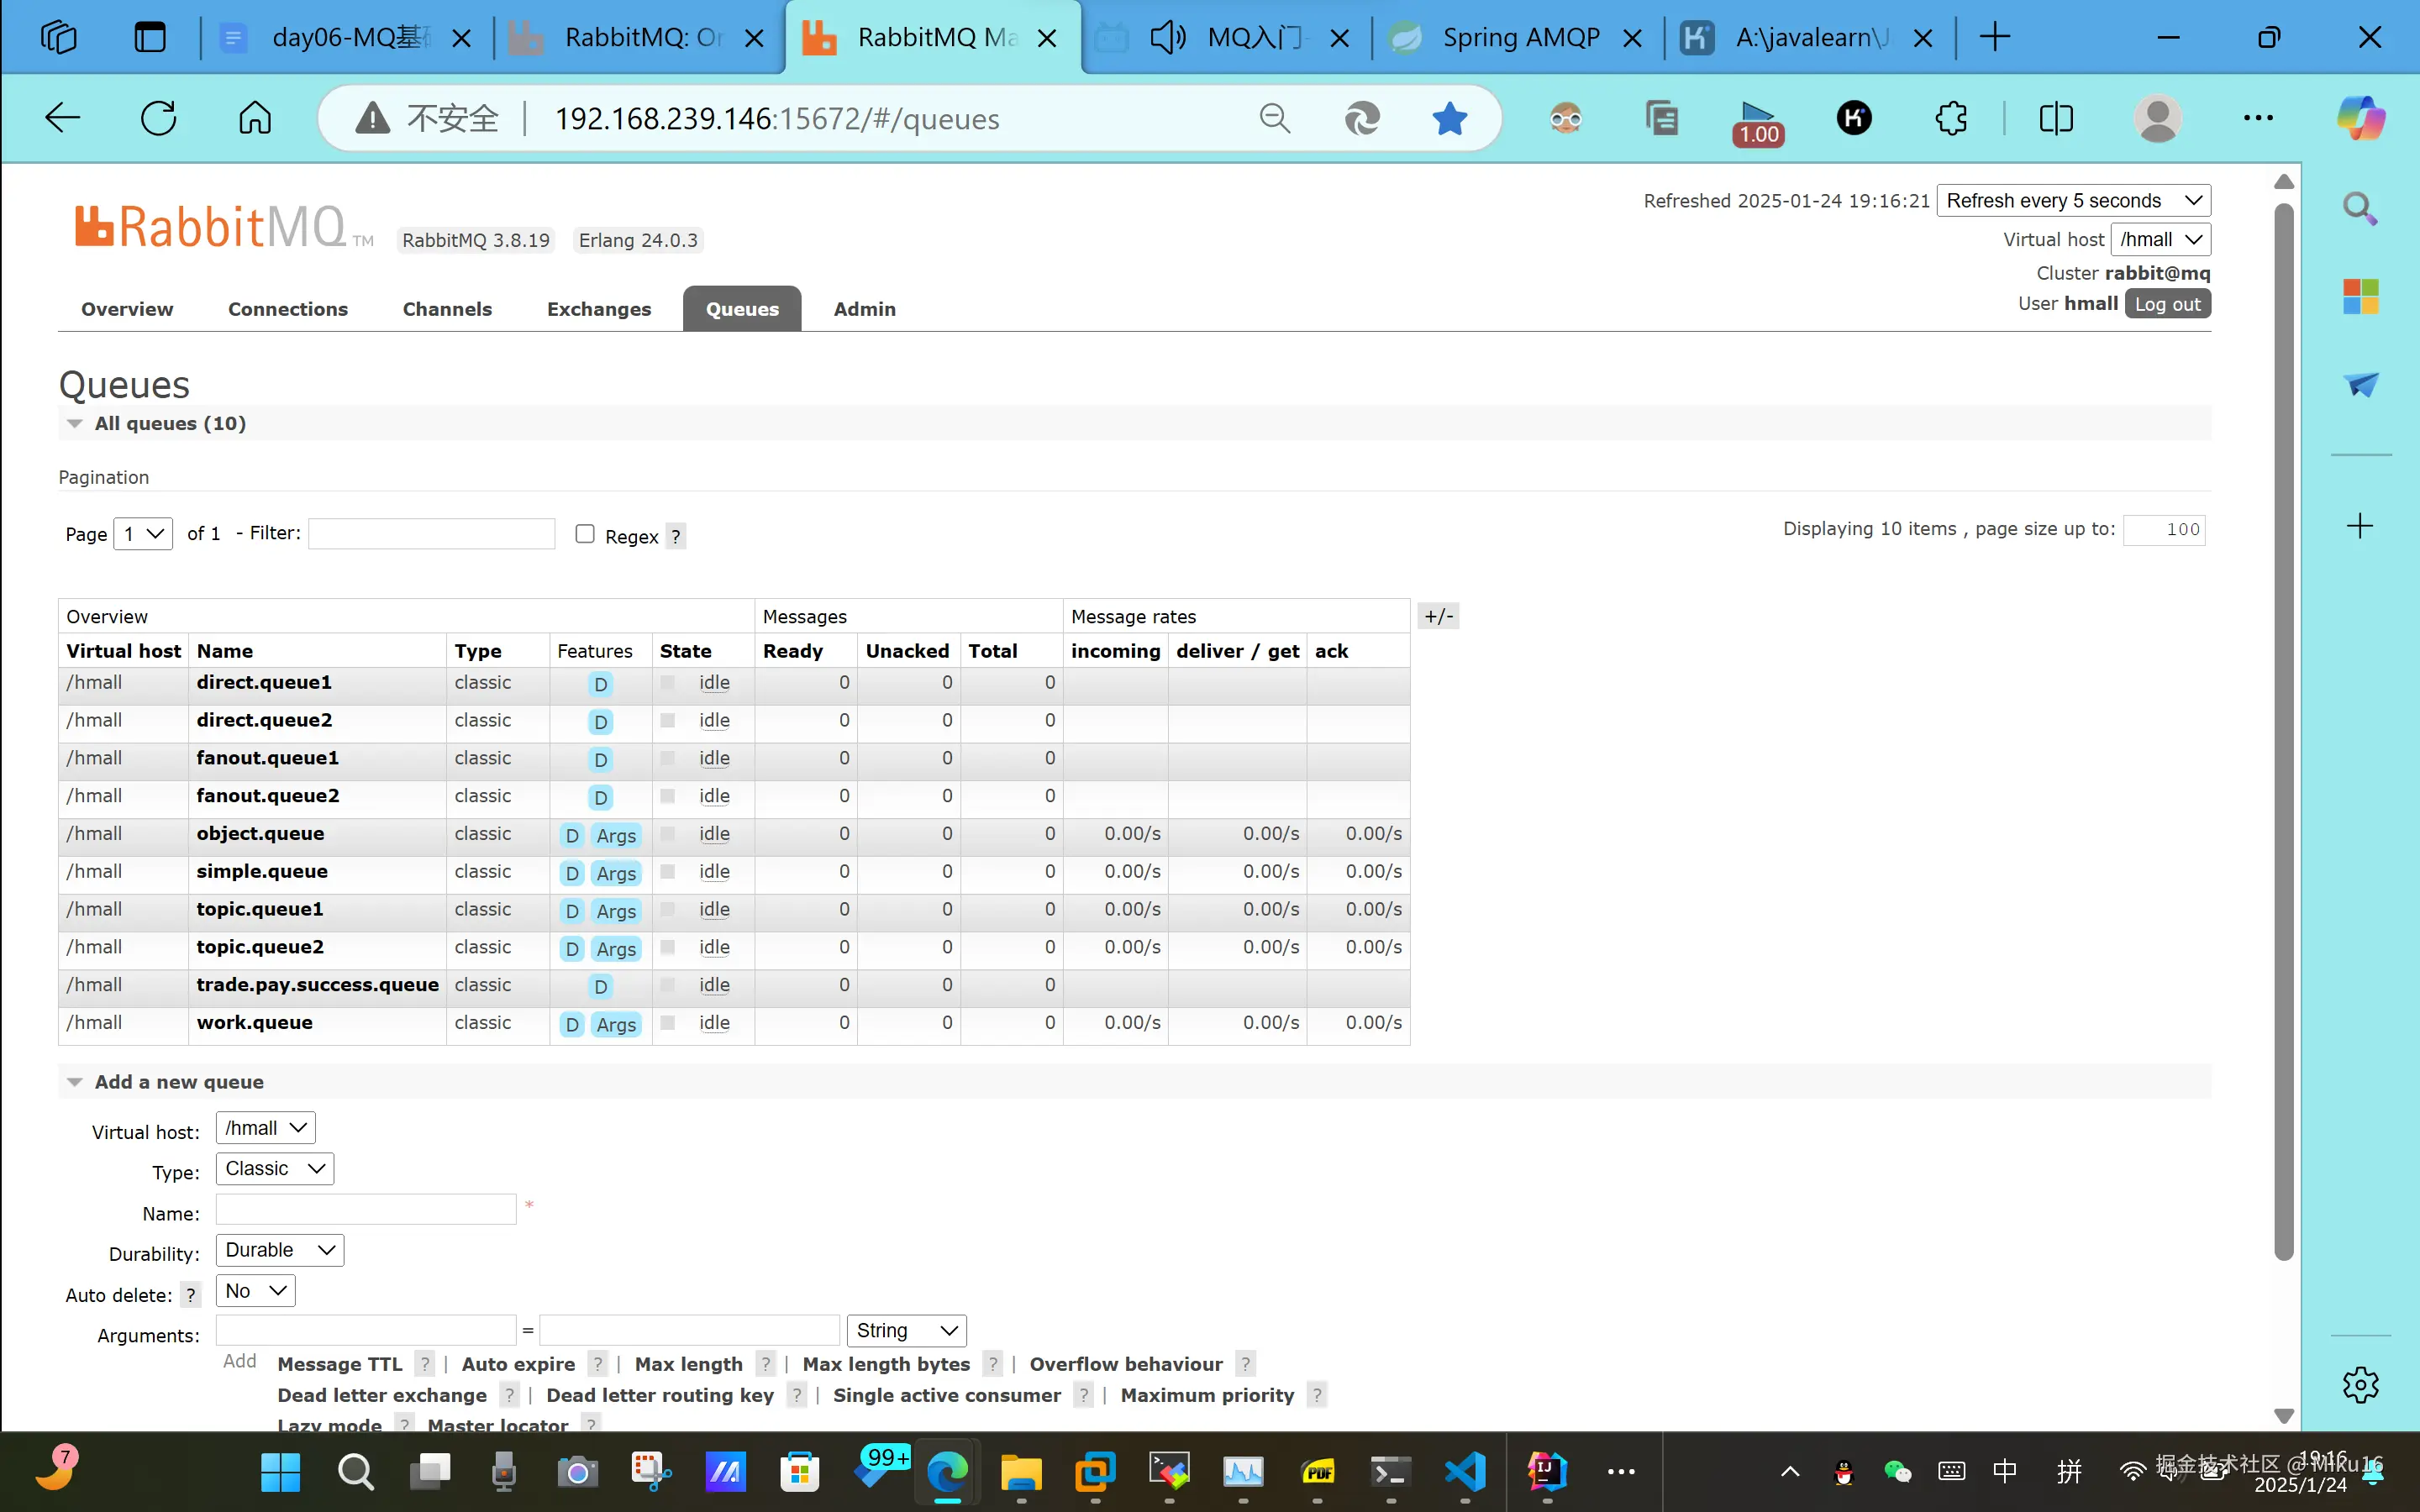Image resolution: width=2420 pixels, height=1512 pixels.
Task: Click the queue Name input field
Action: [366, 1210]
